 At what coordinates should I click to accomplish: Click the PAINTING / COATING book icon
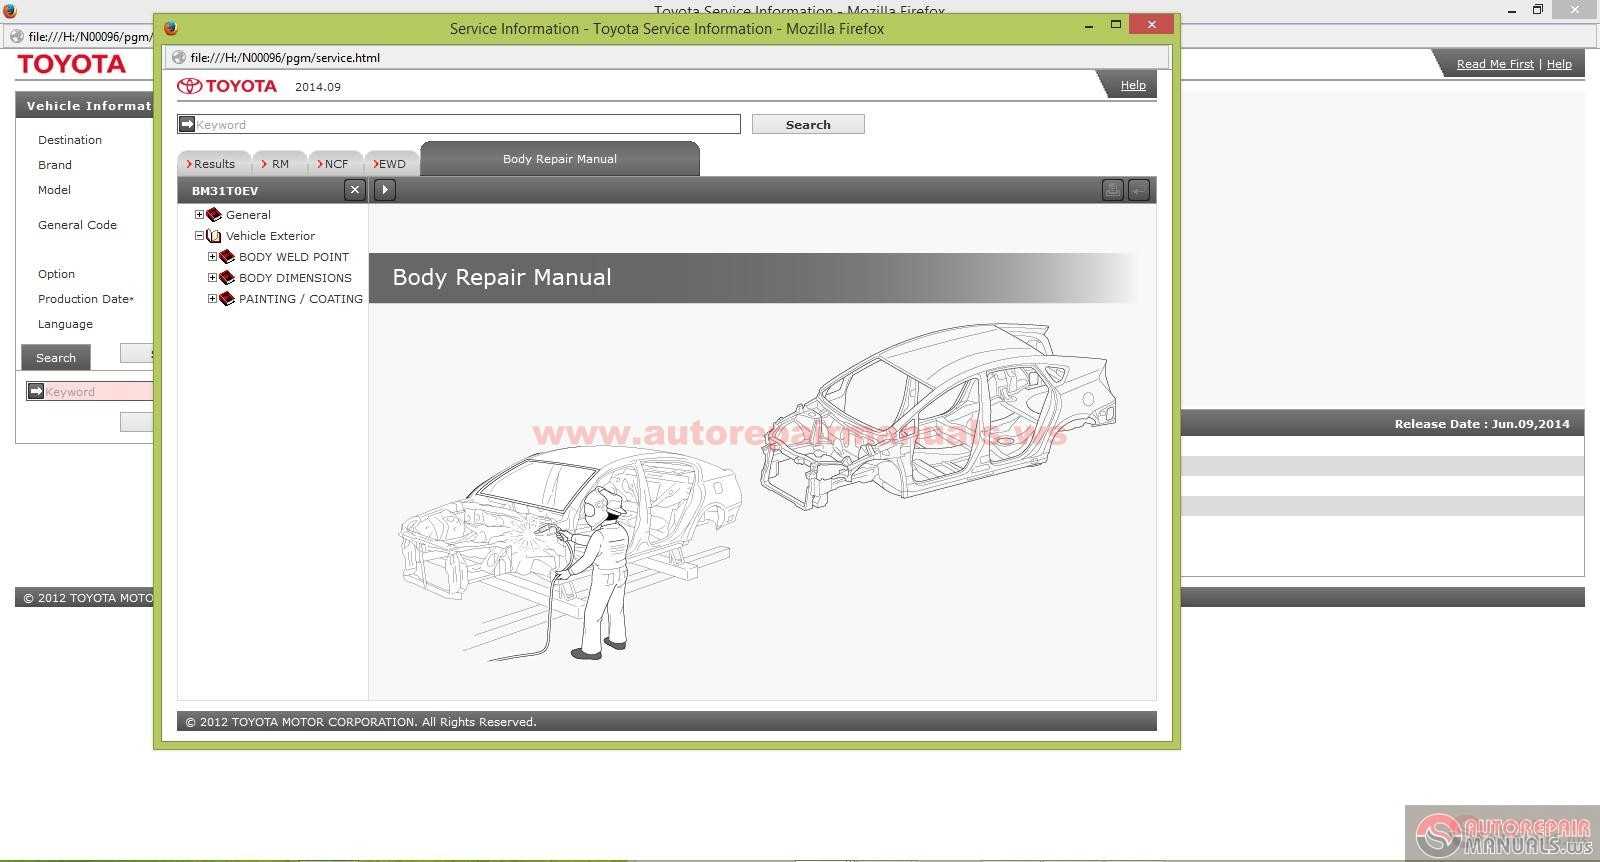coord(227,299)
